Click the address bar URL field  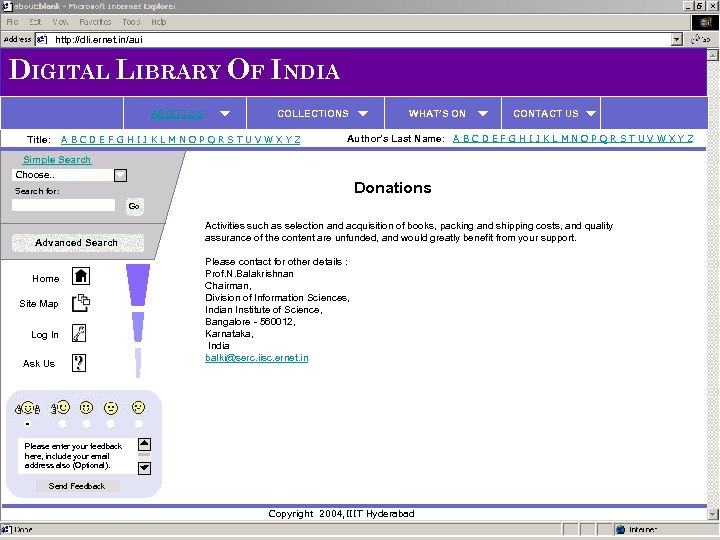click(x=360, y=39)
